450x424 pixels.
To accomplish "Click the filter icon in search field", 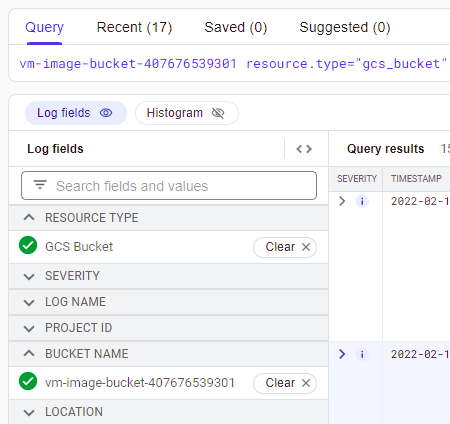I will [40, 185].
